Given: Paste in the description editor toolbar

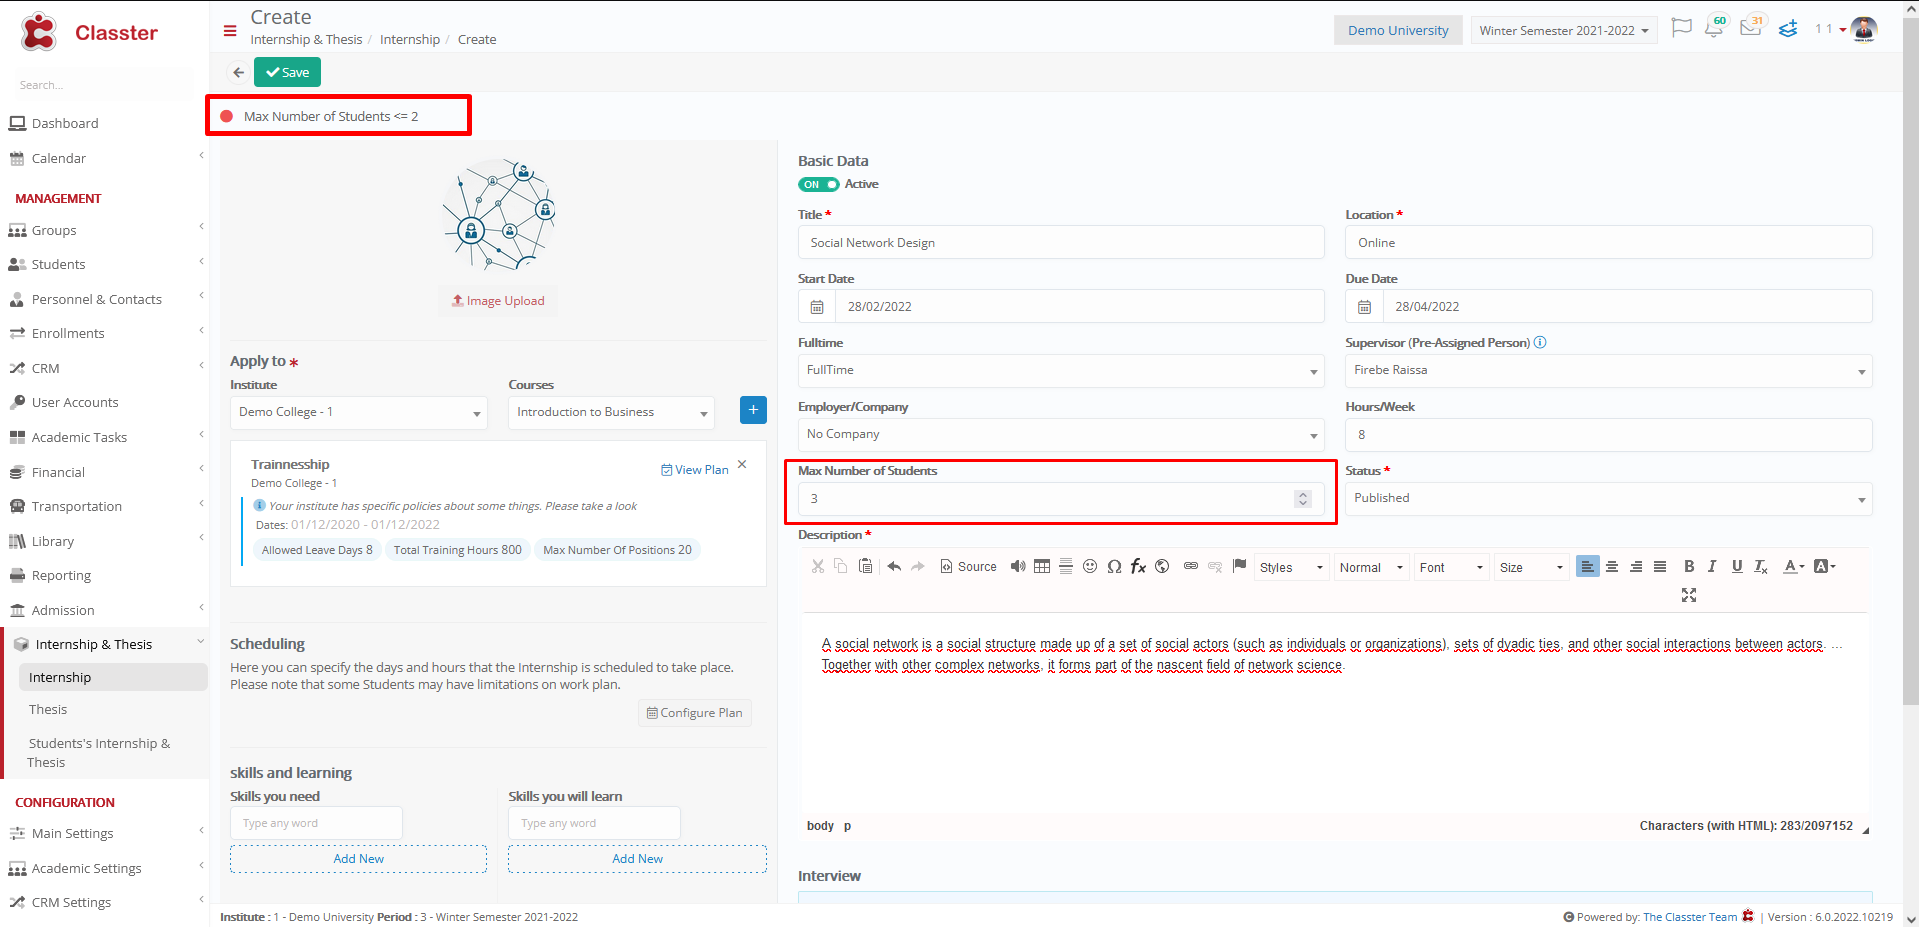Looking at the screenshot, I should 866,566.
